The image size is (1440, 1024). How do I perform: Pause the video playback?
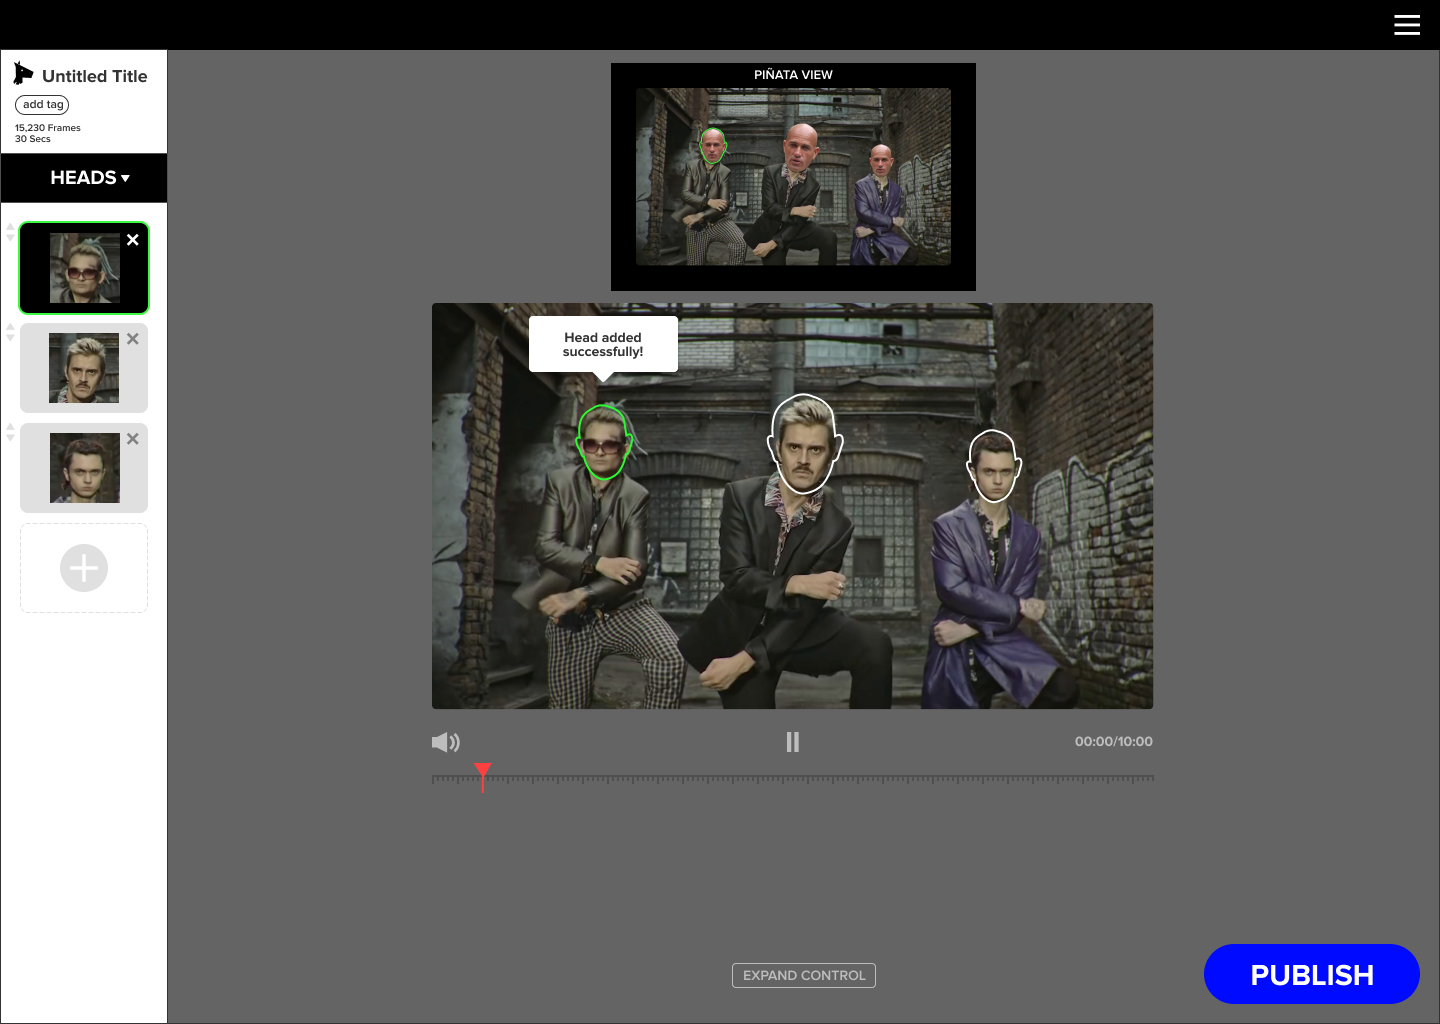tap(793, 742)
